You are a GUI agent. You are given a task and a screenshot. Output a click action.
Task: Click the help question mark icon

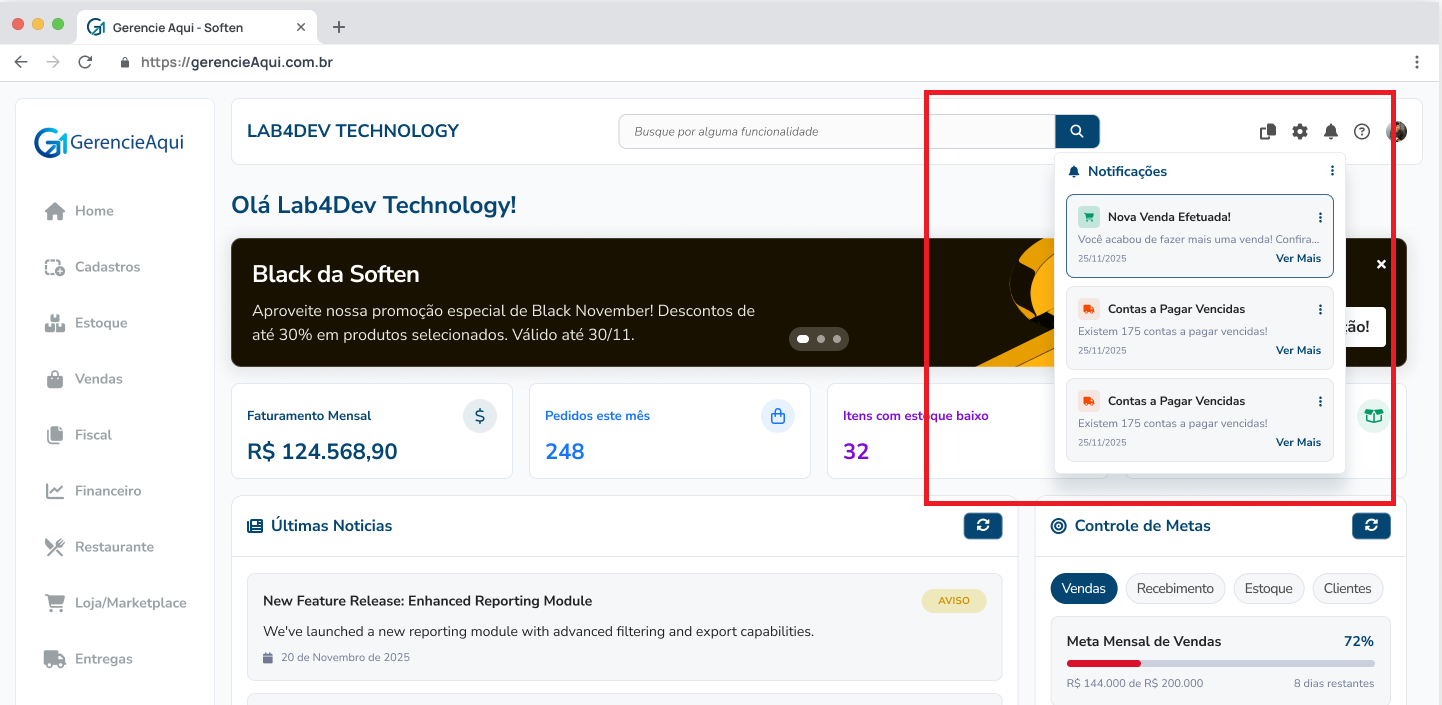1361,131
